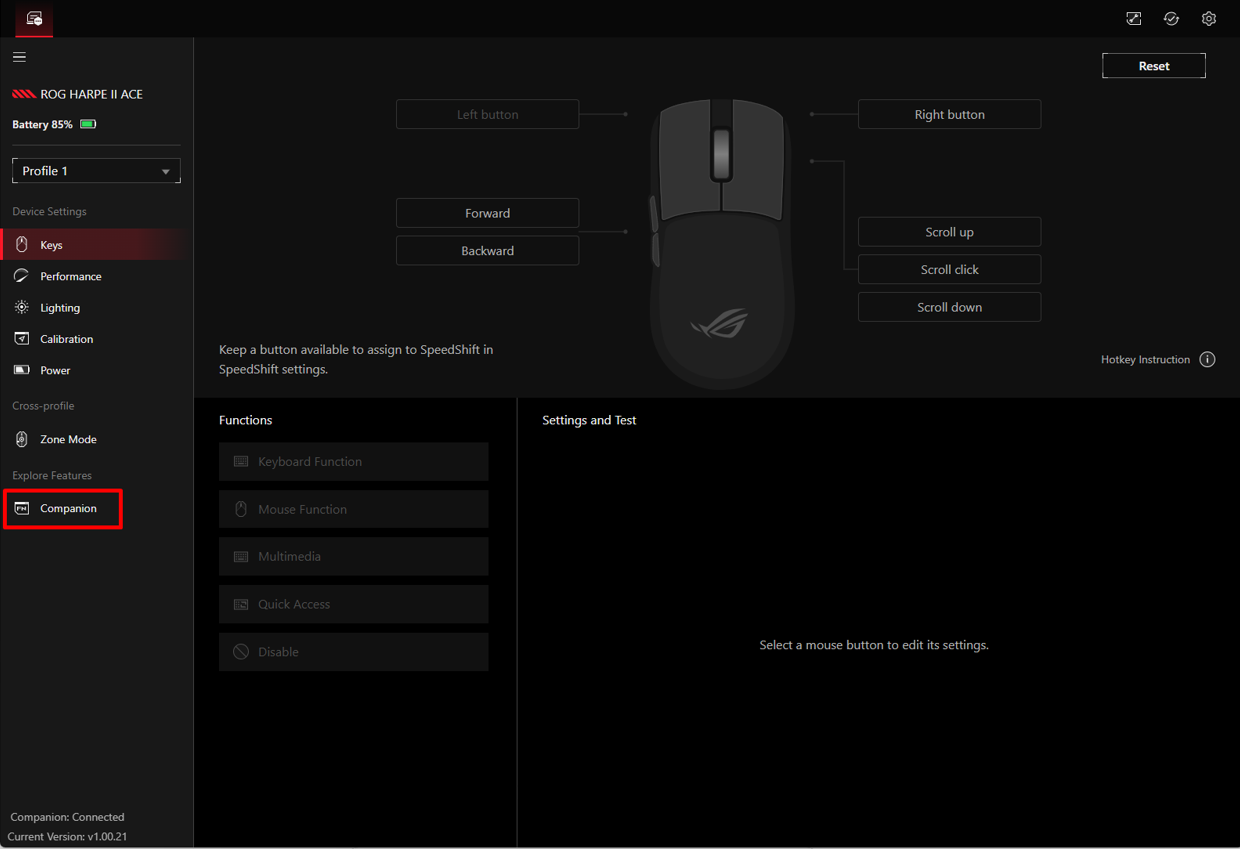Click the mouse illustration image
The height and width of the screenshot is (849, 1240).
click(722, 243)
